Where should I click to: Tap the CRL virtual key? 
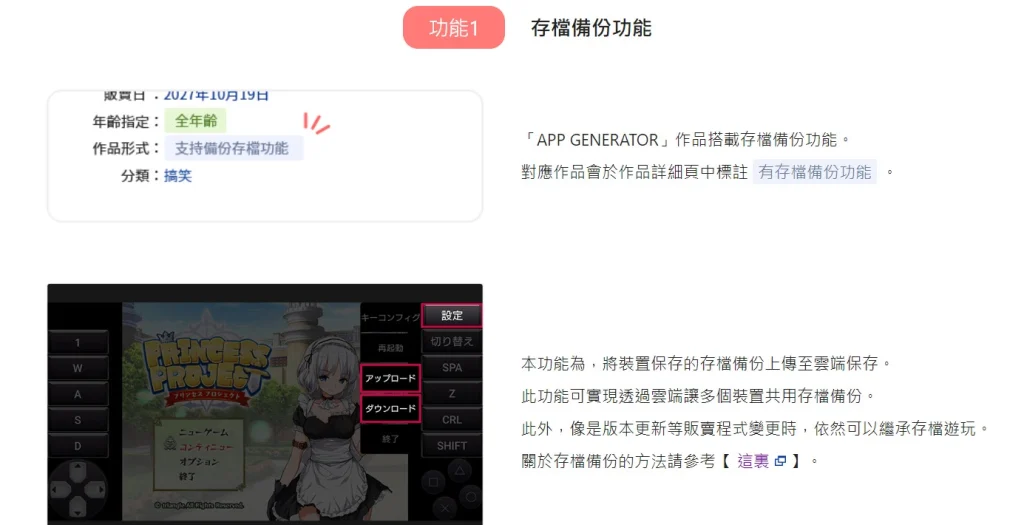point(452,420)
